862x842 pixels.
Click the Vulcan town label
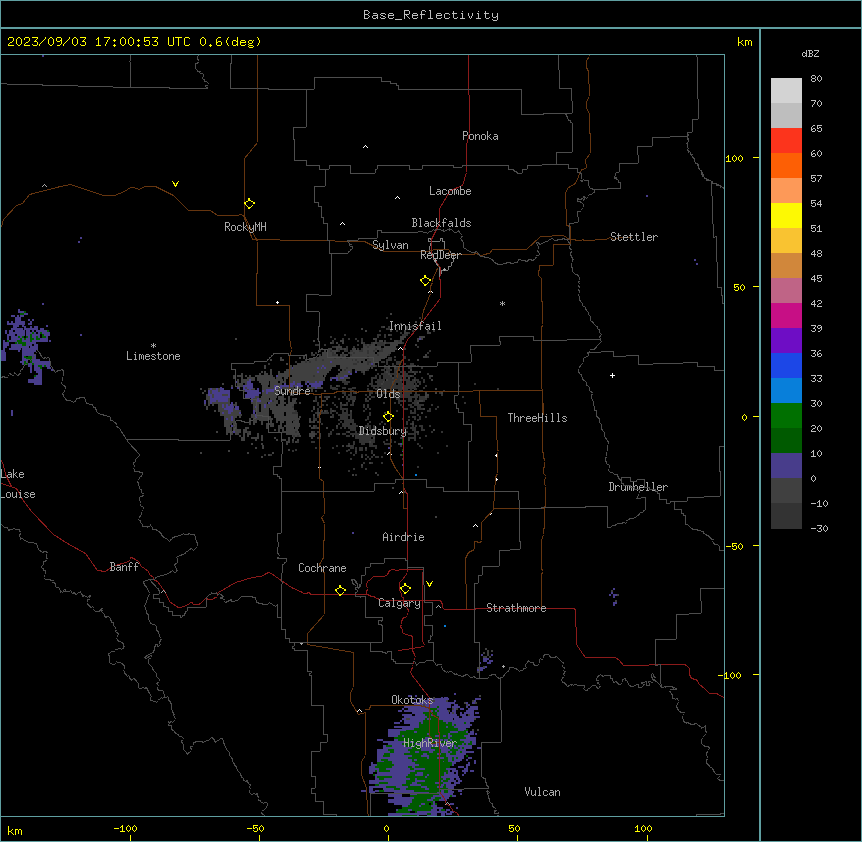coord(543,792)
